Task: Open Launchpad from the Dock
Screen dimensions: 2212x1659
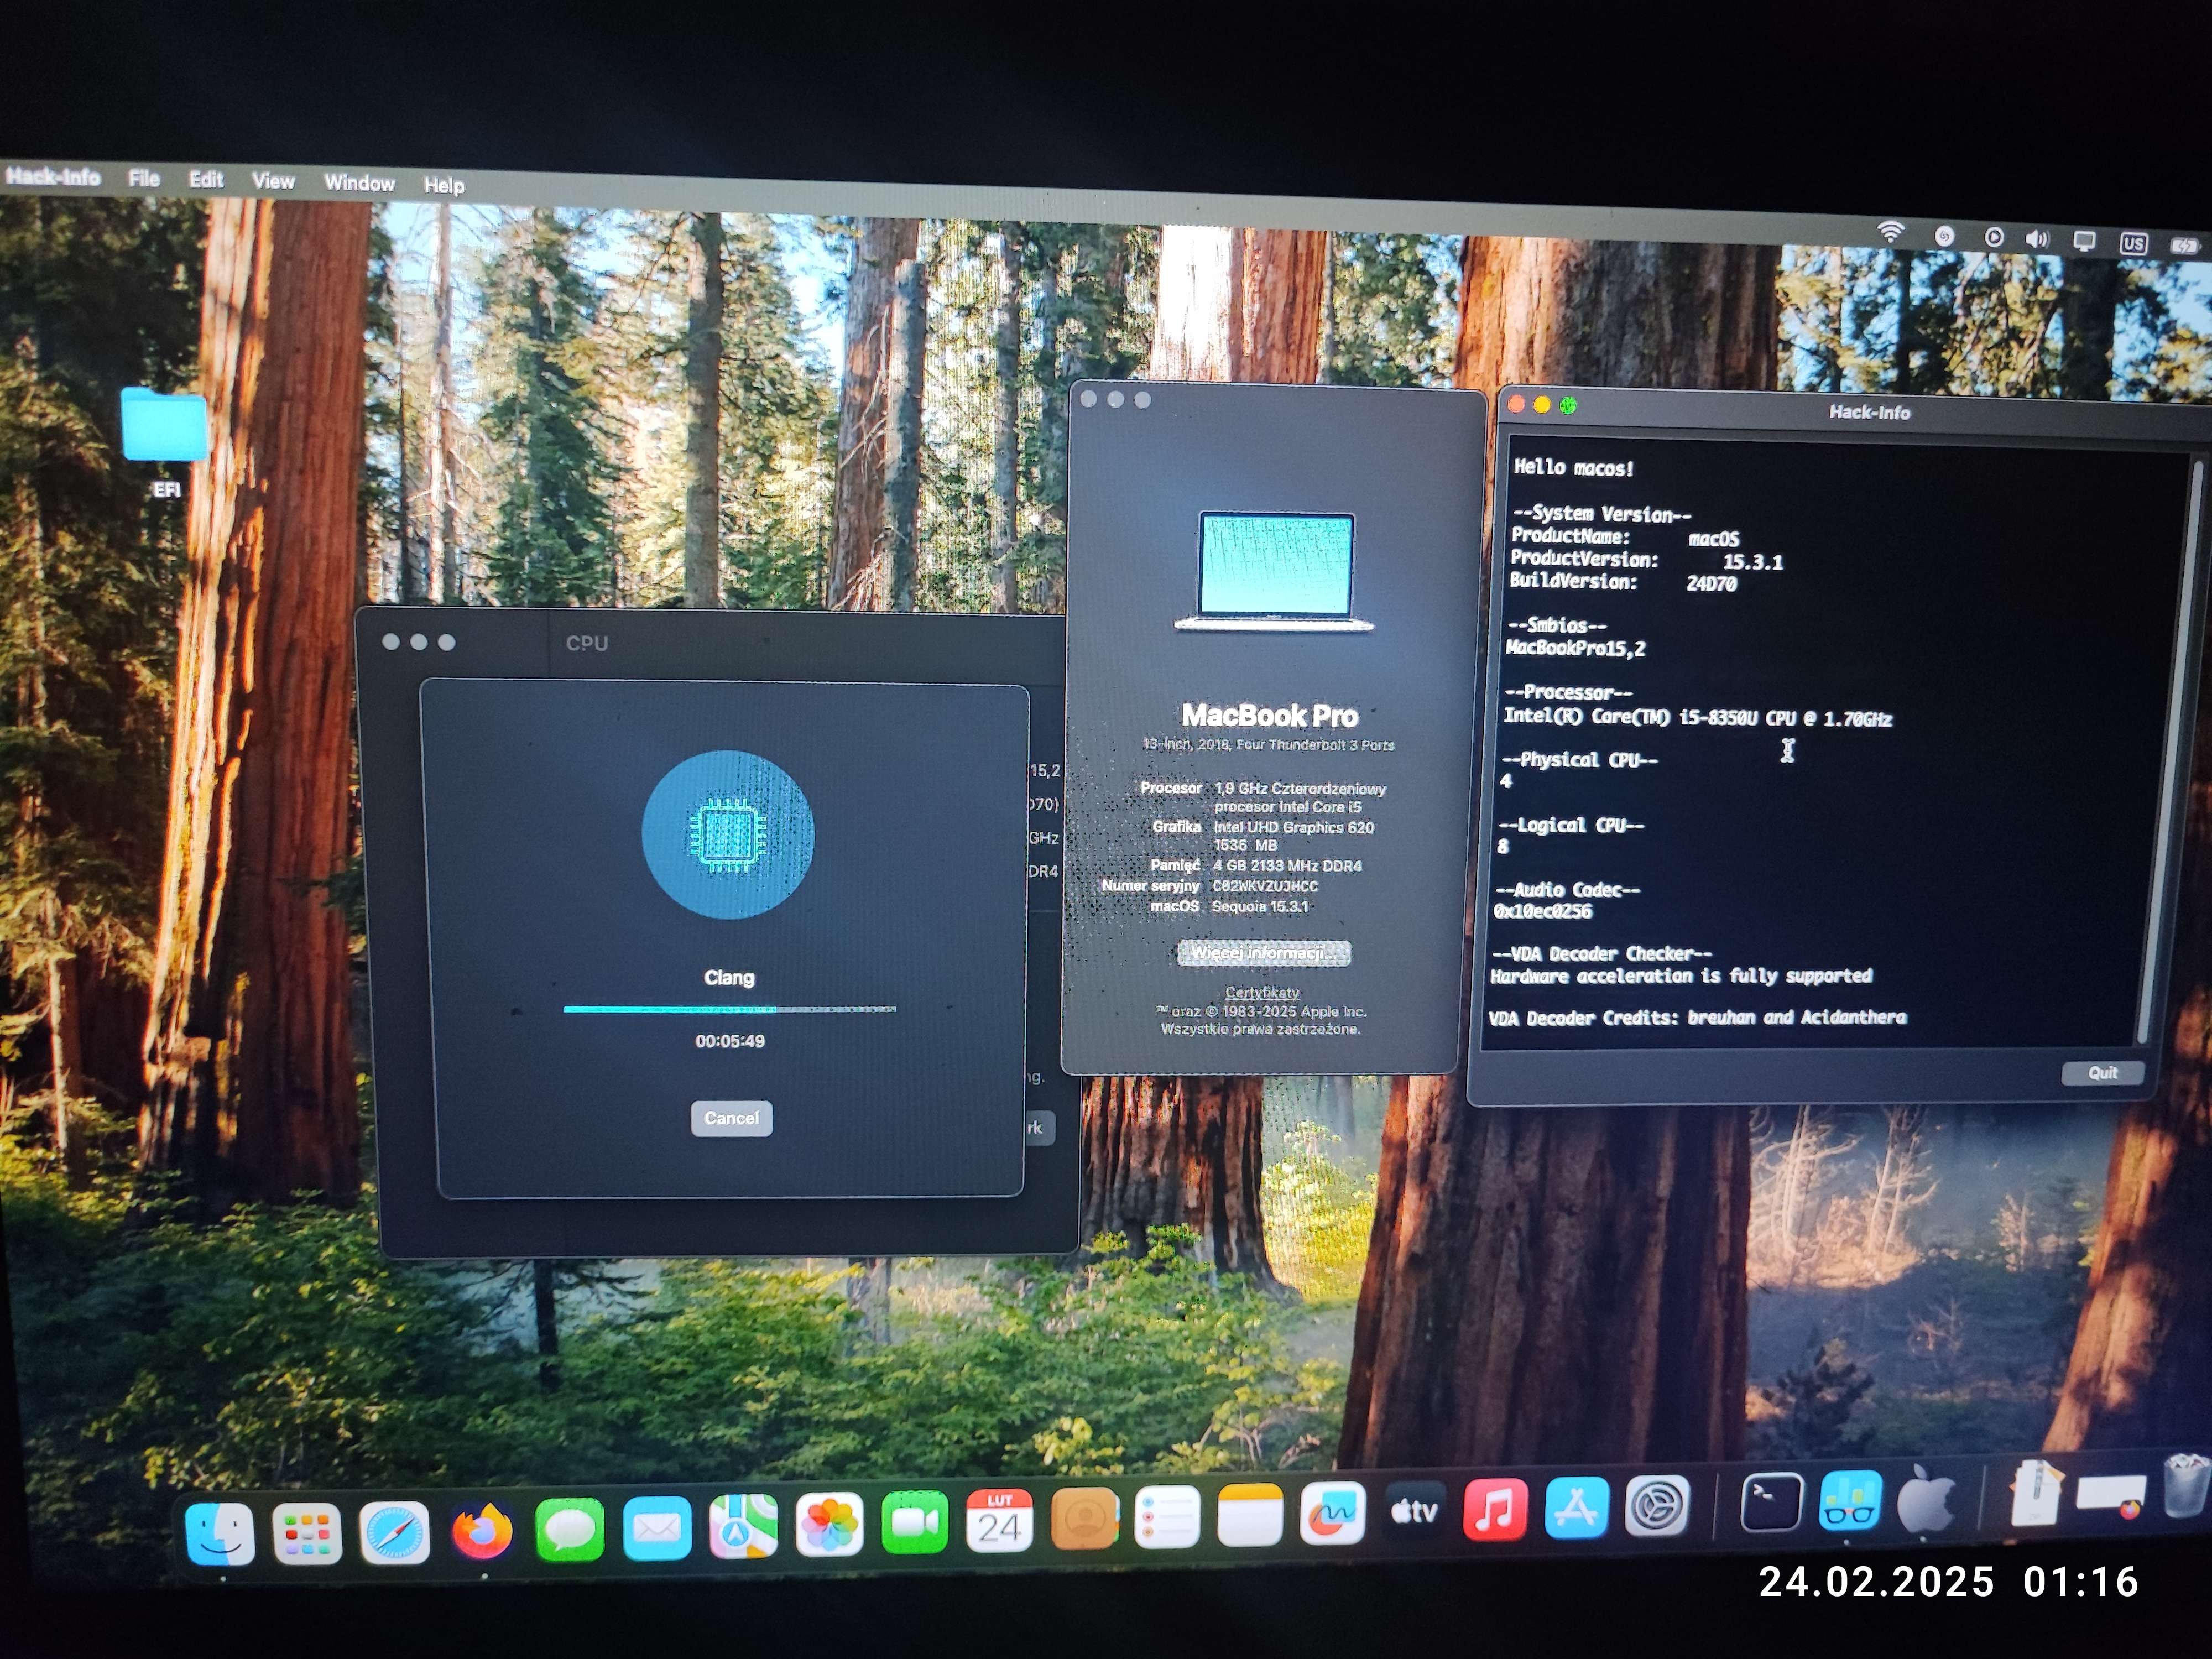Action: (307, 1533)
